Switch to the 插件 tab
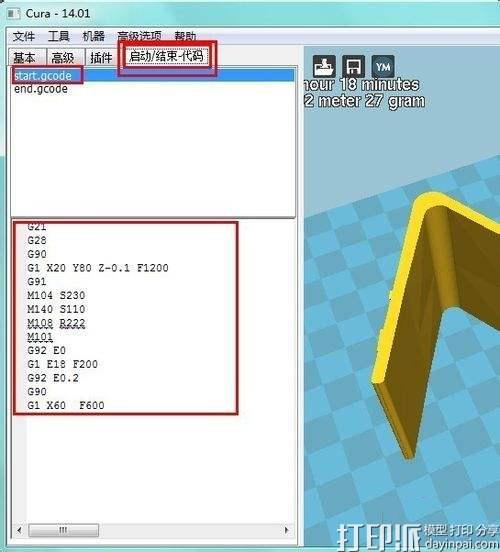The height and width of the screenshot is (552, 500). pyautogui.click(x=102, y=57)
